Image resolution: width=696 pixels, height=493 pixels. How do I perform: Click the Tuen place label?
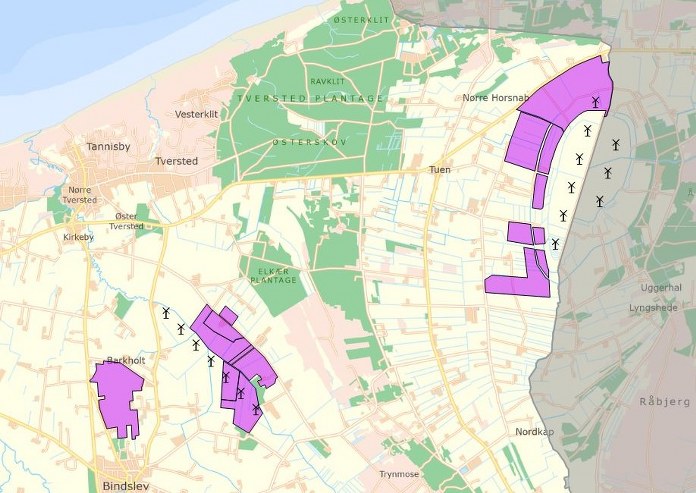click(440, 170)
